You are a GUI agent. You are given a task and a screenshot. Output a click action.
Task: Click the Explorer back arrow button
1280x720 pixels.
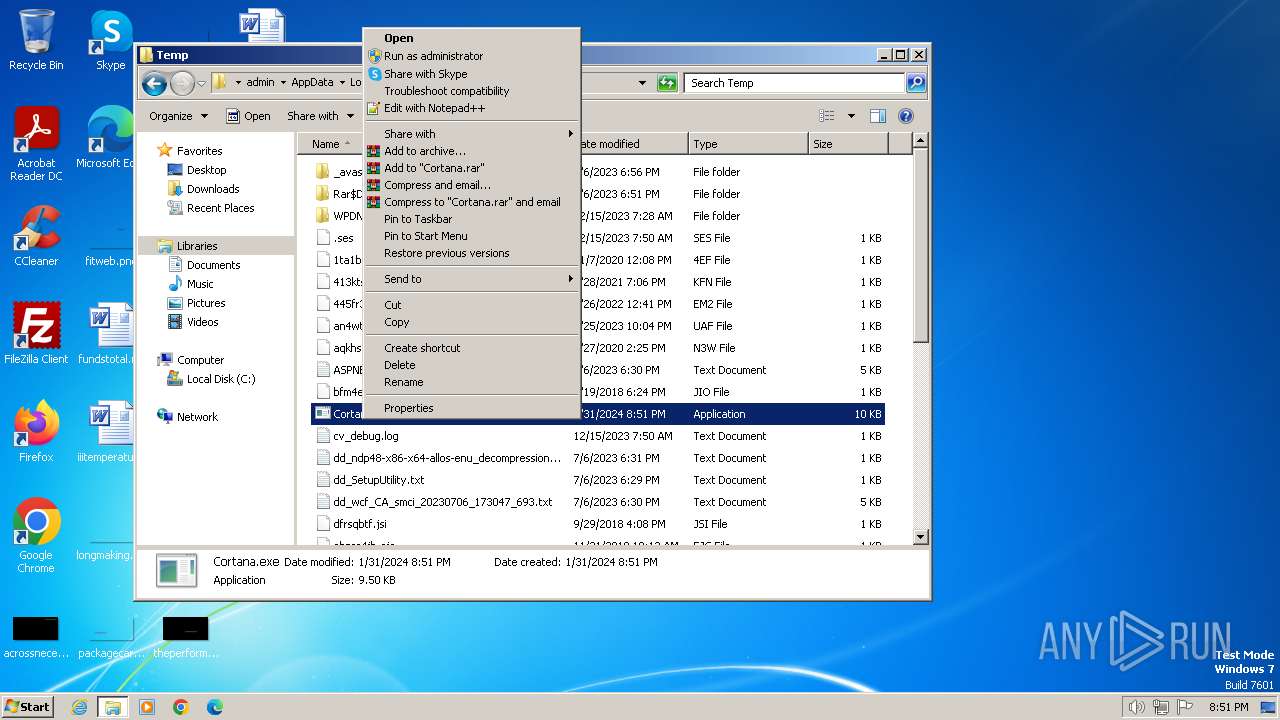(153, 83)
